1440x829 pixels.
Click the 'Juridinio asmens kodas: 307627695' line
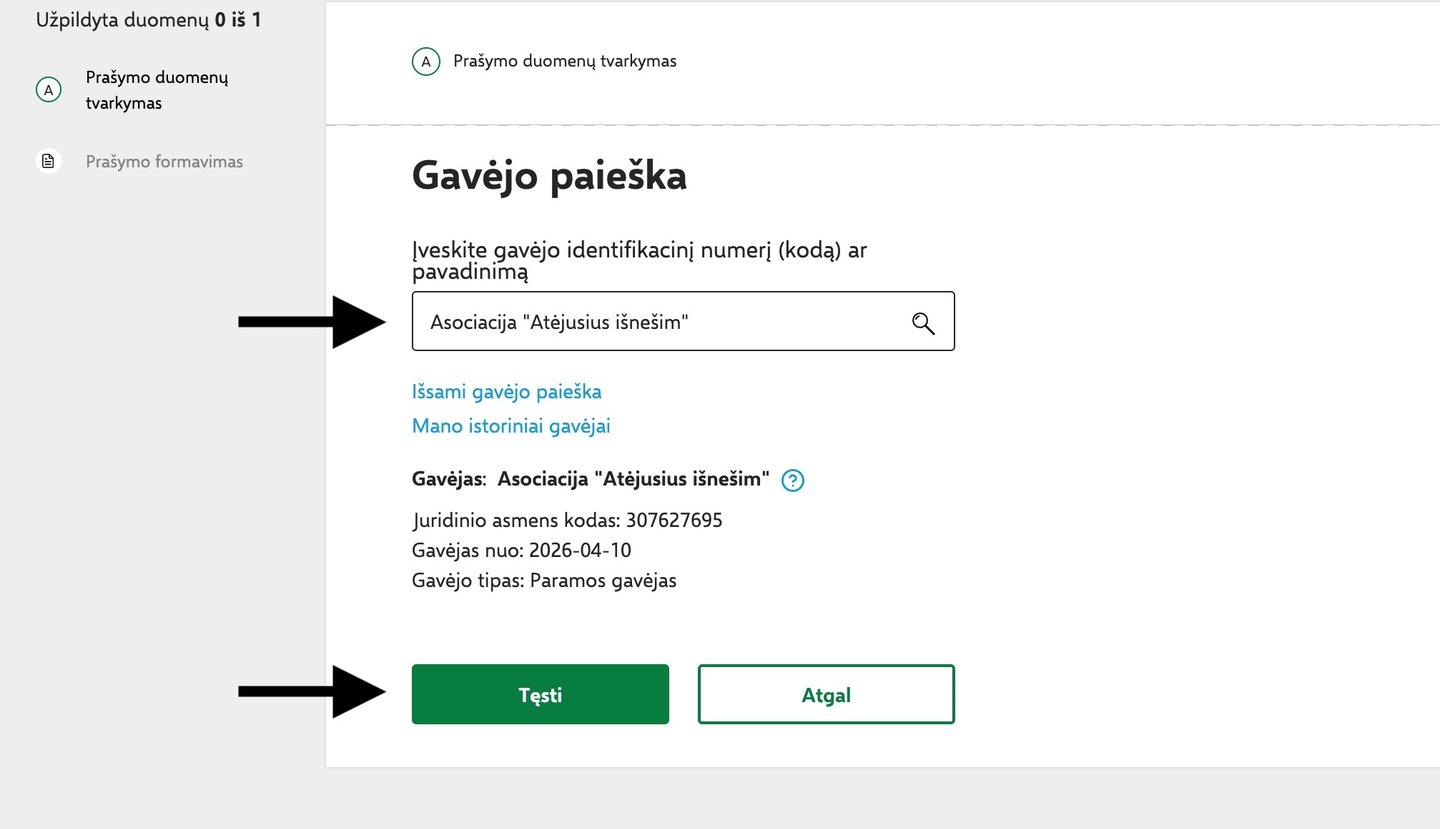tap(567, 520)
